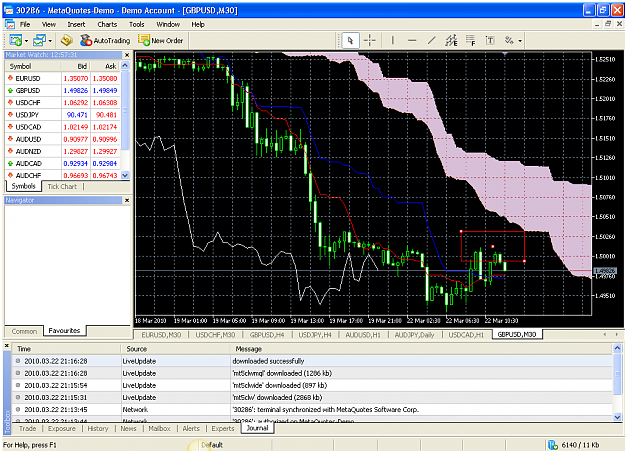Screen dimensions: 625x451
Task: Click the connection status icon in status bar
Action: coord(553,445)
